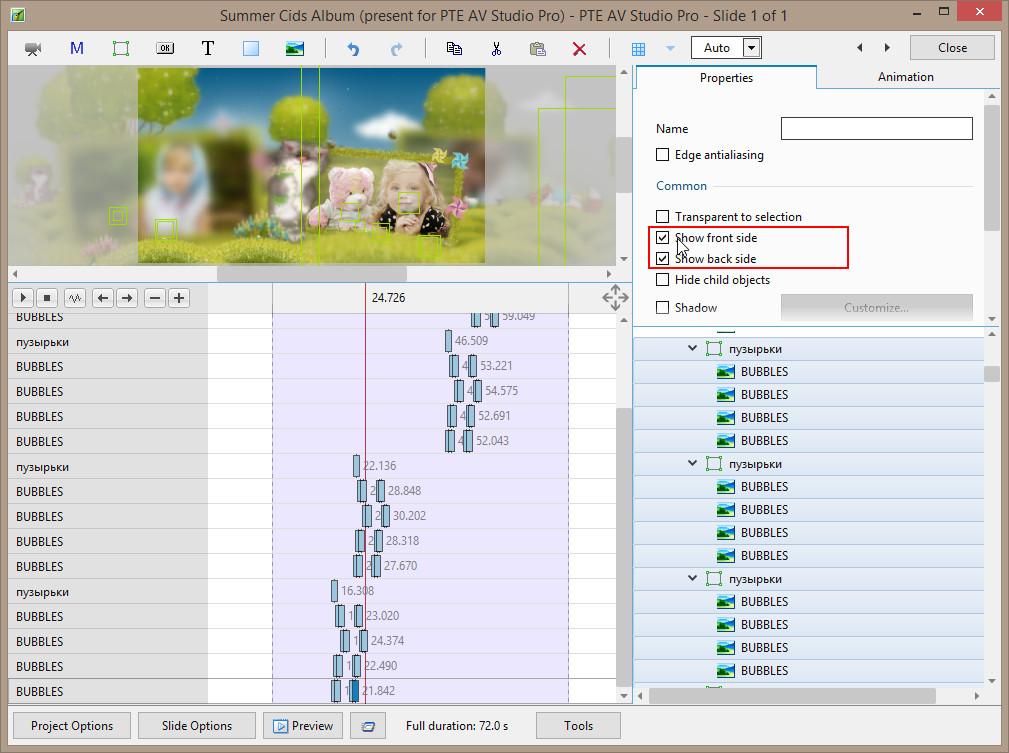Enable Edge antialiasing checkbox
Image resolution: width=1009 pixels, height=753 pixels.
pos(662,155)
